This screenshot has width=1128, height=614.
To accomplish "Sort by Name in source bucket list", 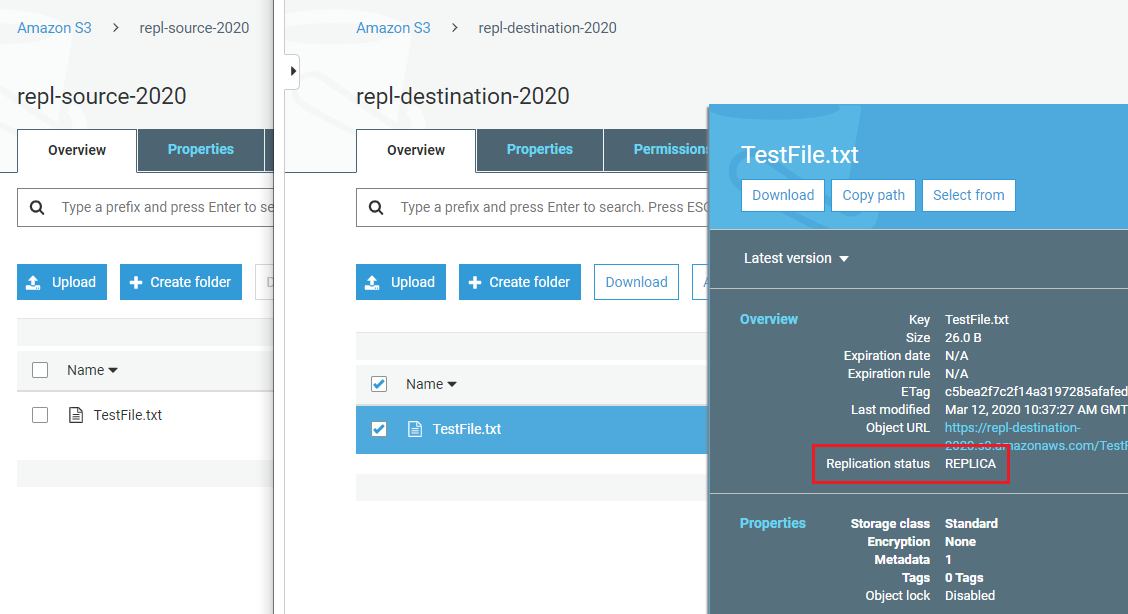I will (92, 370).
